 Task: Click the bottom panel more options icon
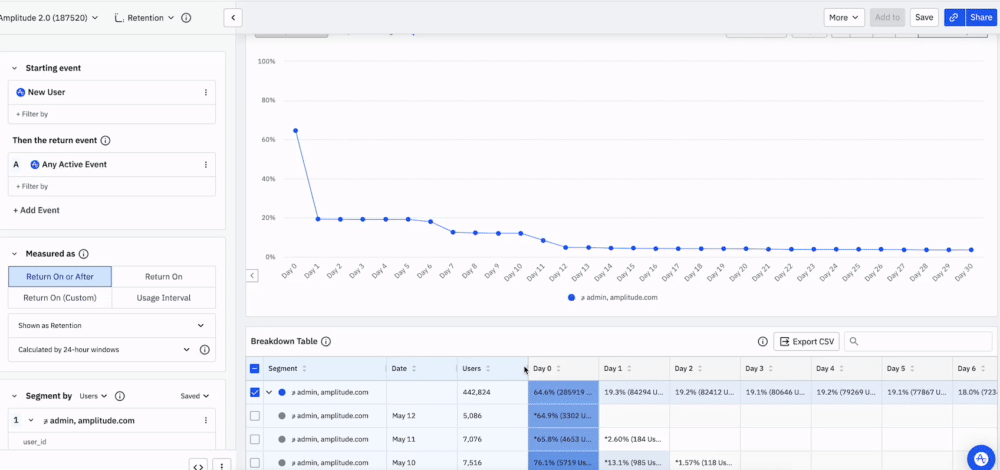(221, 466)
